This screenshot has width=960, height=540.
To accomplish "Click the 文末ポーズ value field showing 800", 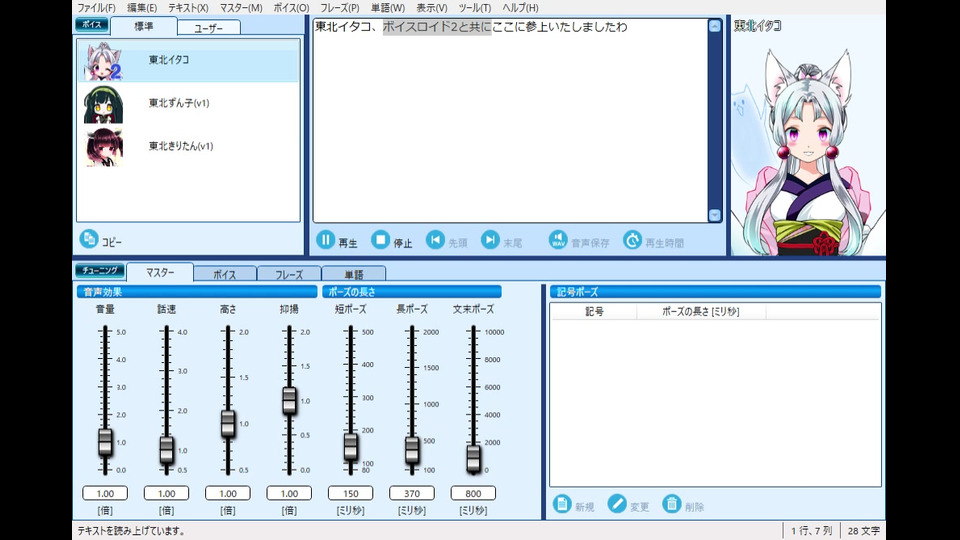I will (x=473, y=493).
